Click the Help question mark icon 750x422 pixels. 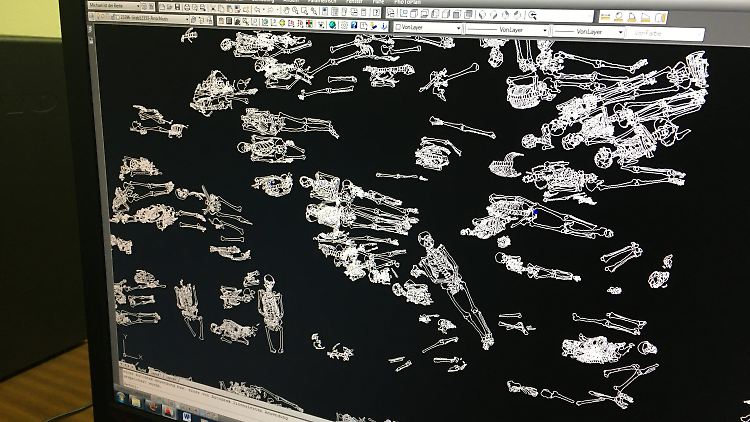click(376, 12)
